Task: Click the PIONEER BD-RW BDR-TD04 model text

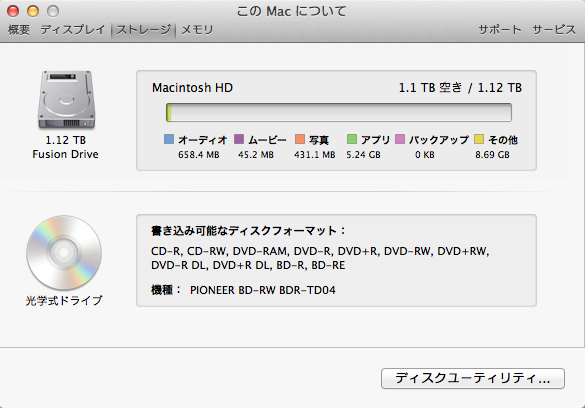Action: pyautogui.click(x=263, y=290)
